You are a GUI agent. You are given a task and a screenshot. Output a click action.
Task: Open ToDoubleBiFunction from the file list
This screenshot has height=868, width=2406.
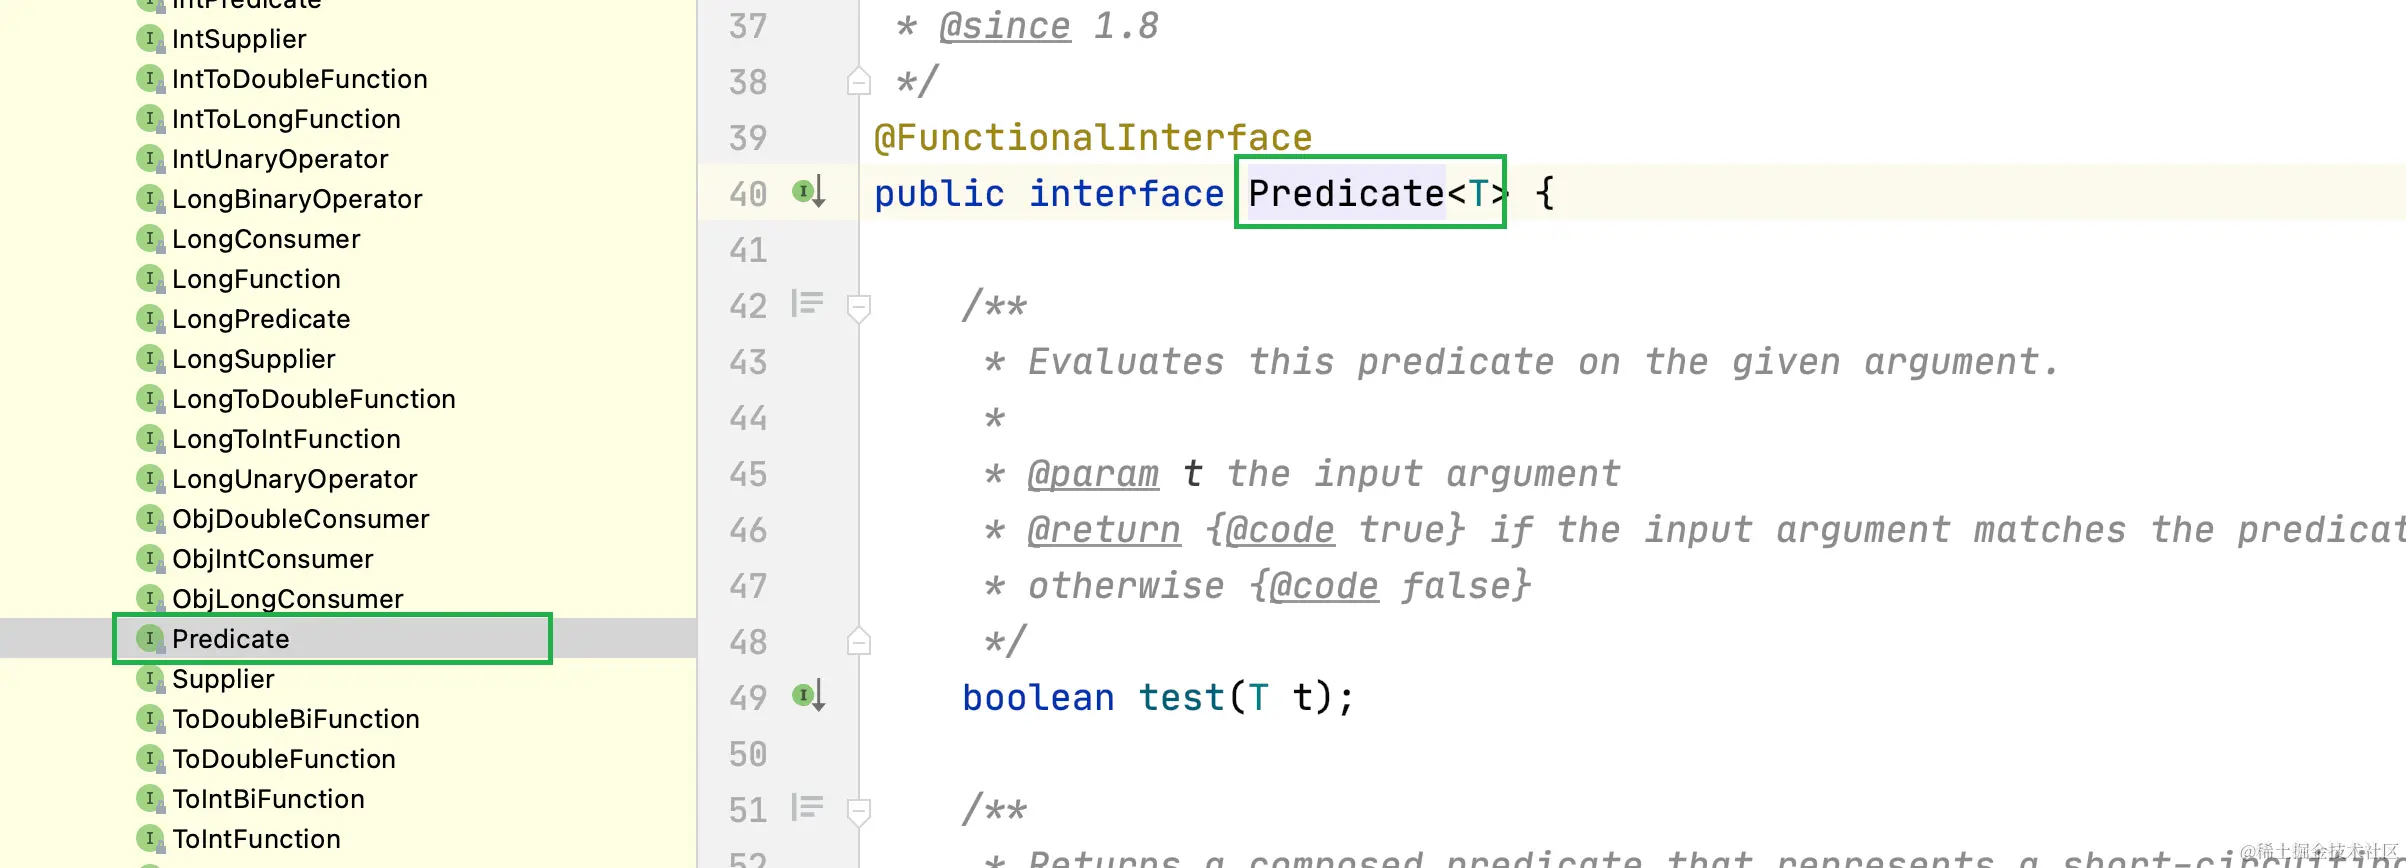pos(296,719)
